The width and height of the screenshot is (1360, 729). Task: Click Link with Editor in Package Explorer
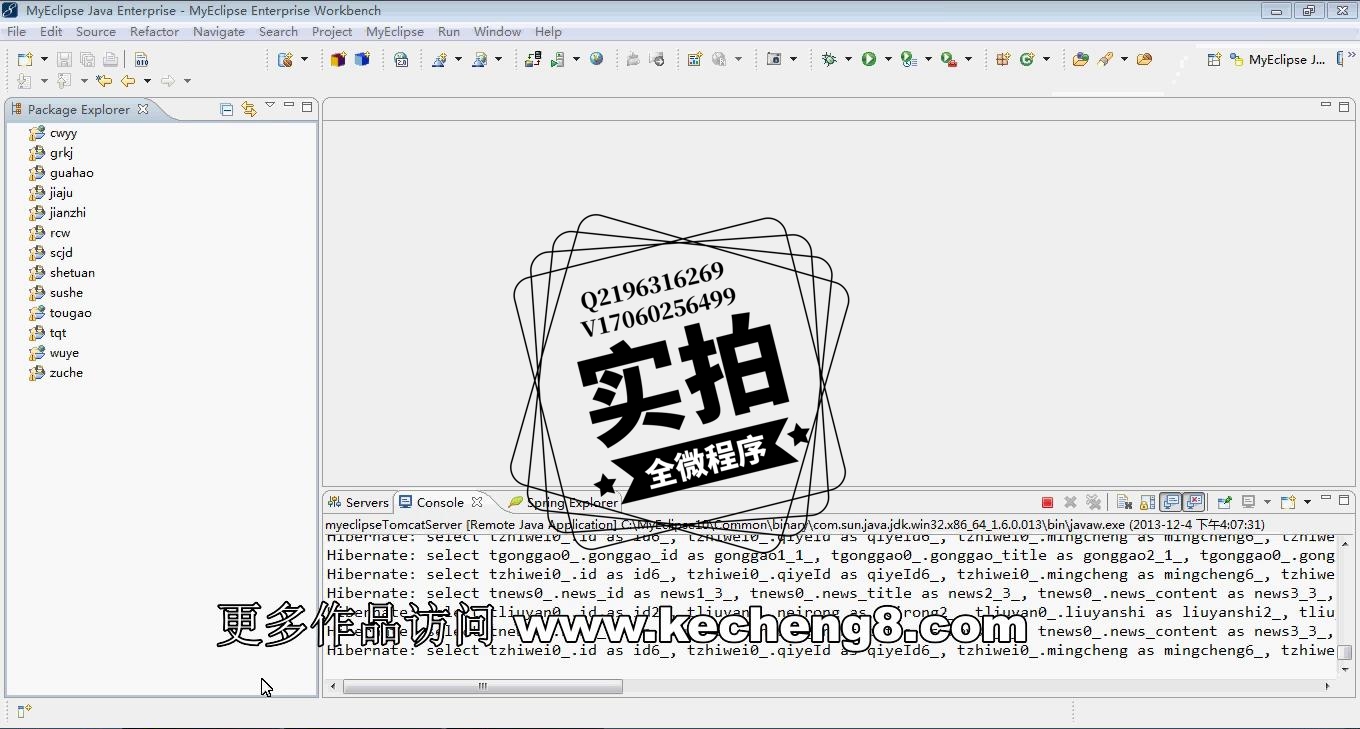coord(248,109)
